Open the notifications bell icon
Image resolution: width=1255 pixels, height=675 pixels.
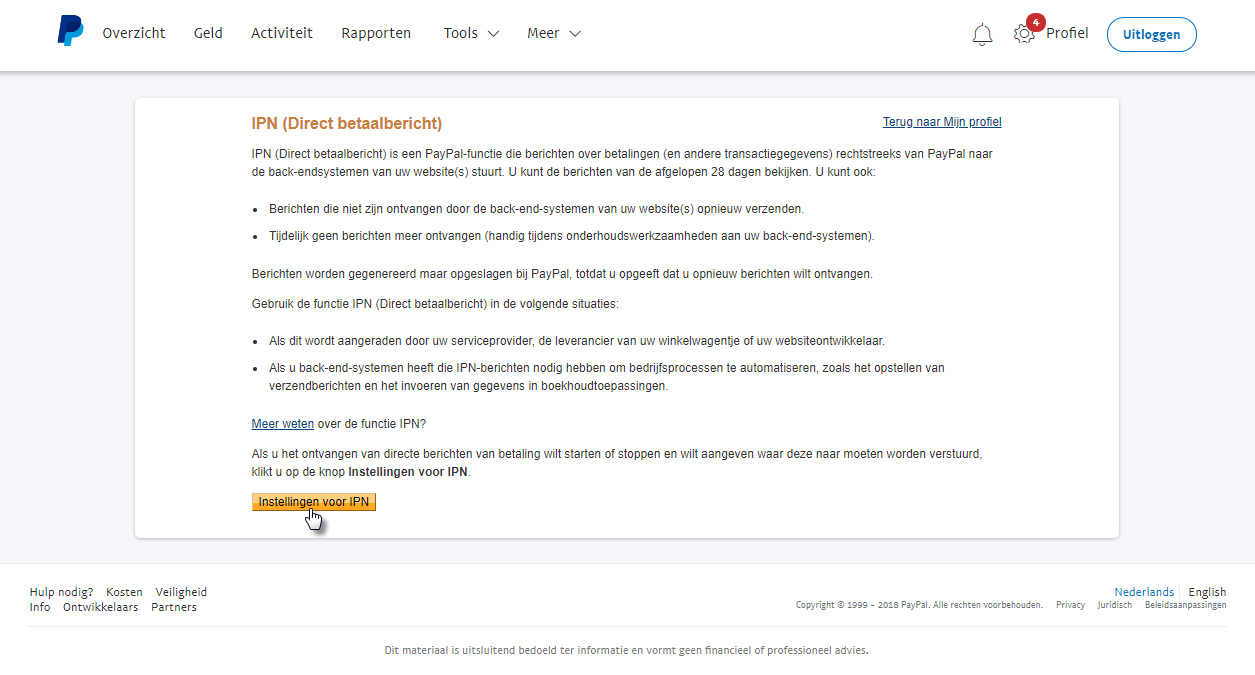pyautogui.click(x=982, y=34)
